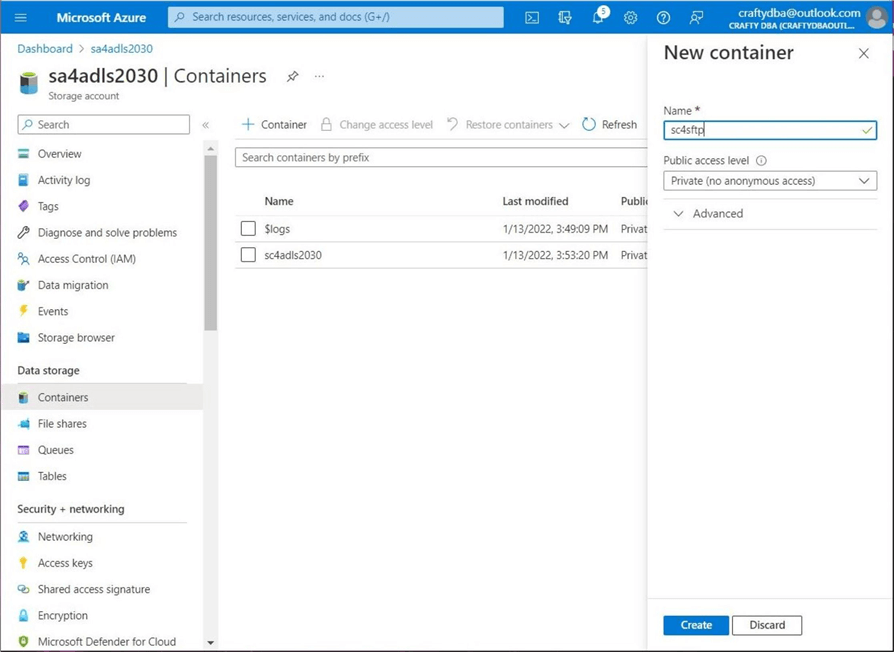
Task: Select the sc4adls2030 container checkbox
Action: 248,255
